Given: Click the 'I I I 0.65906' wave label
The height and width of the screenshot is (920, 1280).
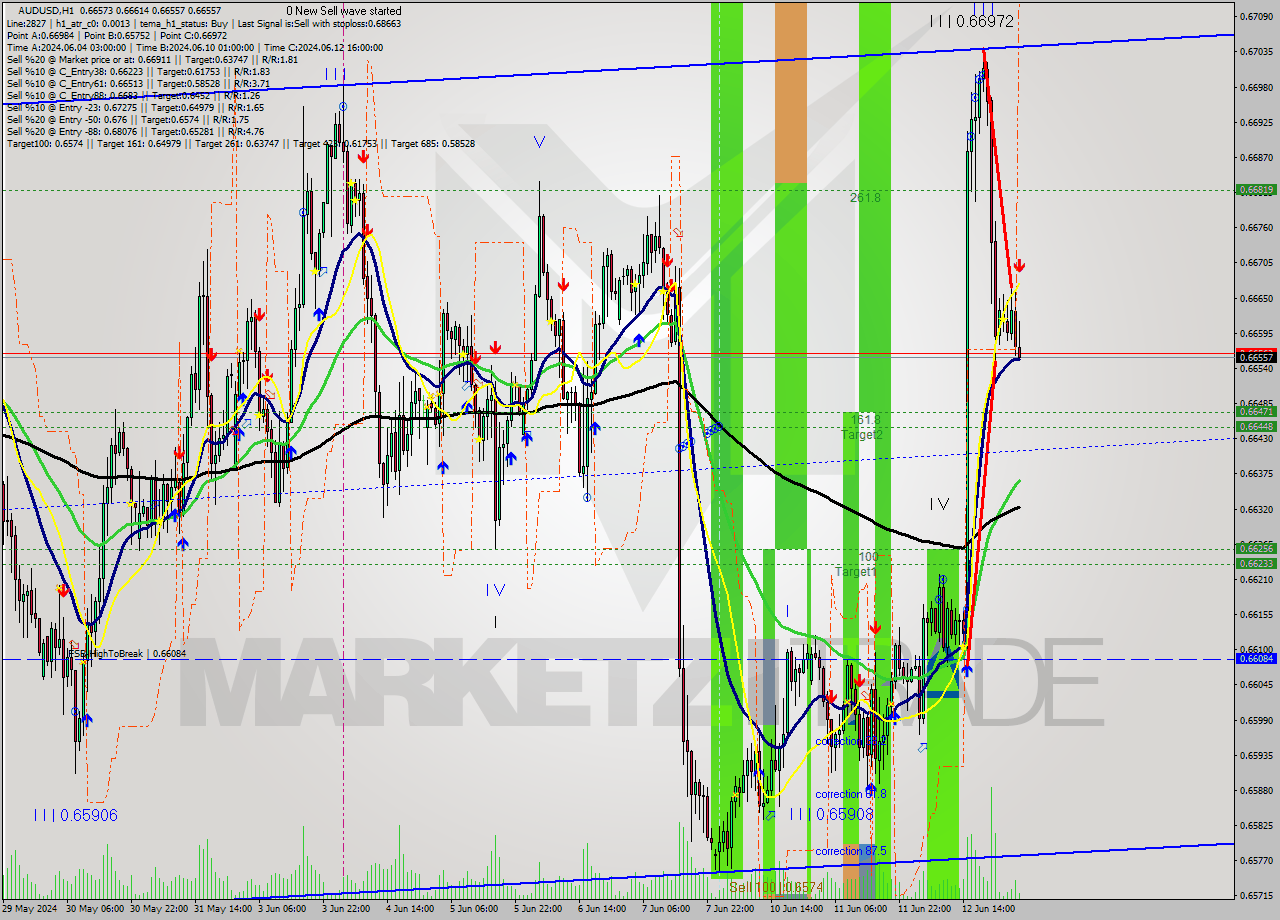Looking at the screenshot, I should coord(75,815).
